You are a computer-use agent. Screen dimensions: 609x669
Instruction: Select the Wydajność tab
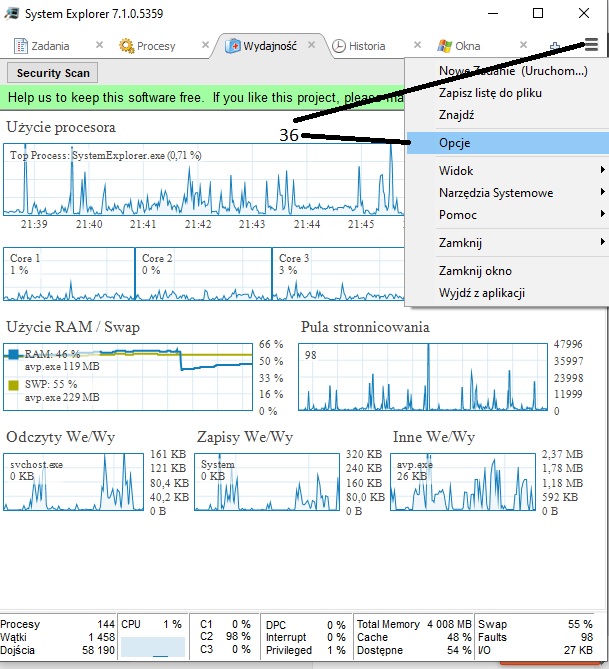270,46
